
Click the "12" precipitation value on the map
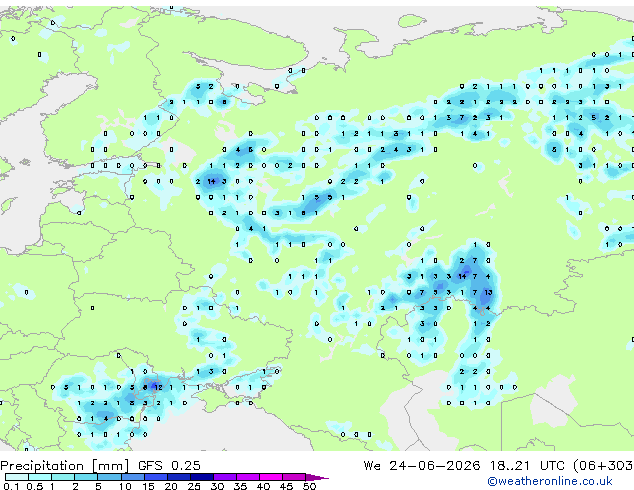158,387
